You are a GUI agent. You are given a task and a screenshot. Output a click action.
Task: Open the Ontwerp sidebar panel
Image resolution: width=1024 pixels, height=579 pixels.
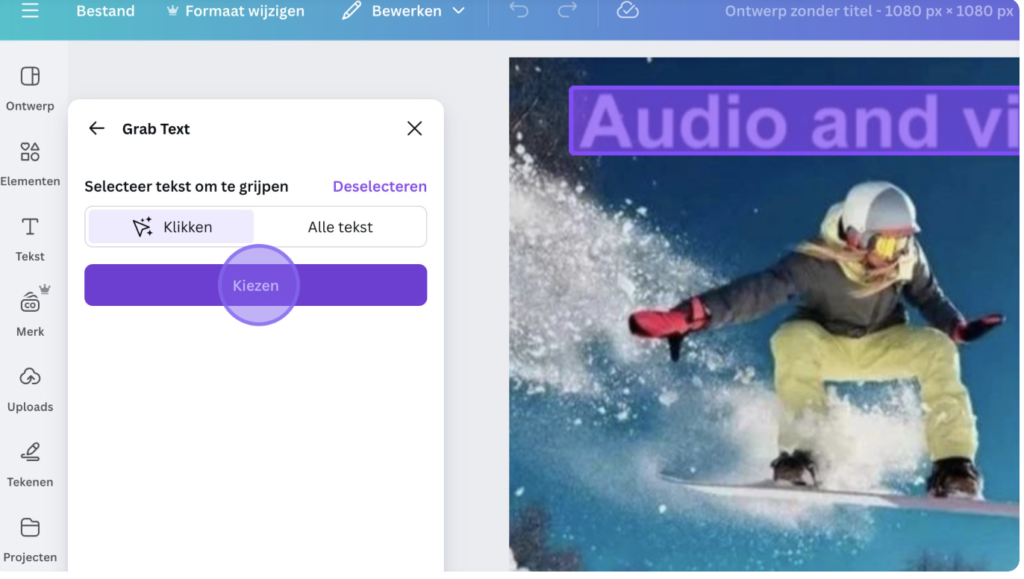tap(30, 89)
